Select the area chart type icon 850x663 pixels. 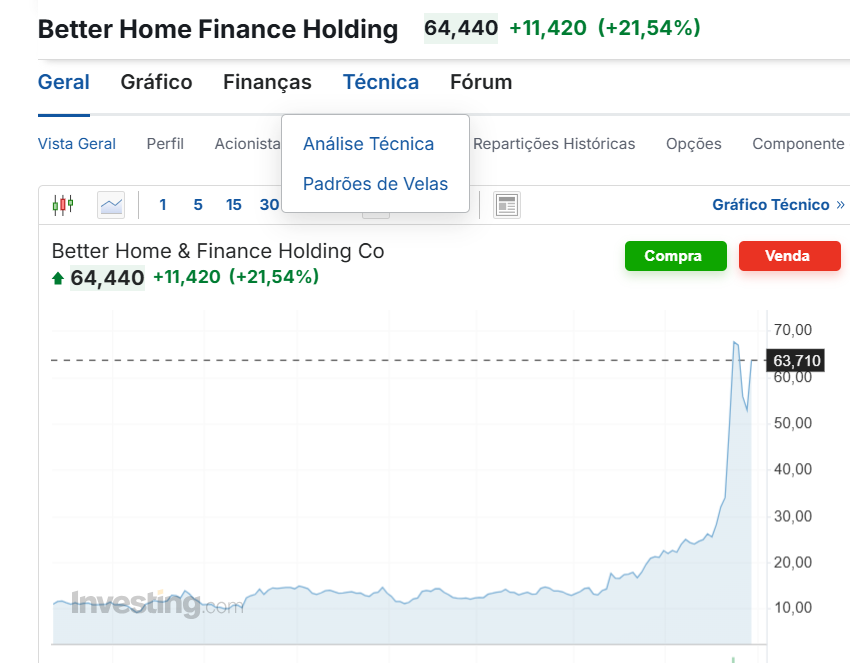coord(111,205)
